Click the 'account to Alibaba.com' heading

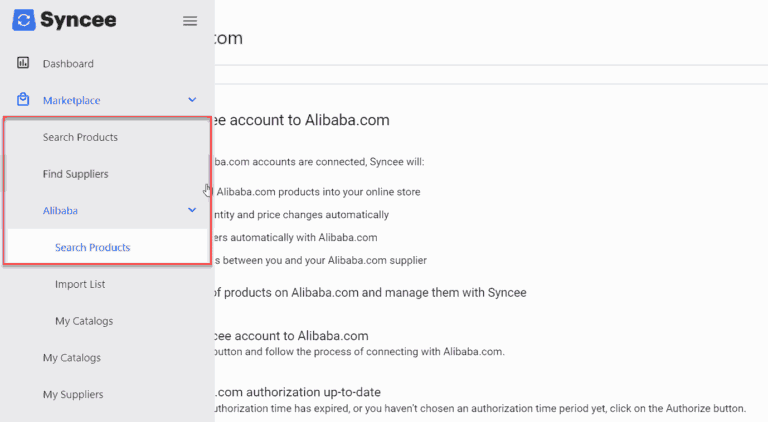pos(300,120)
